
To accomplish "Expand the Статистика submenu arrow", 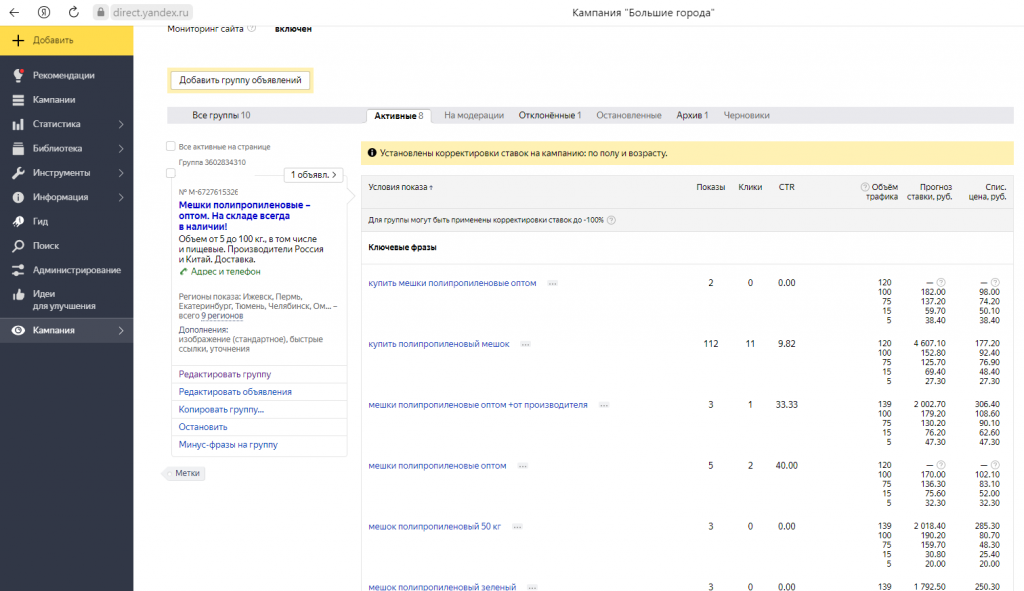I will pos(121,124).
